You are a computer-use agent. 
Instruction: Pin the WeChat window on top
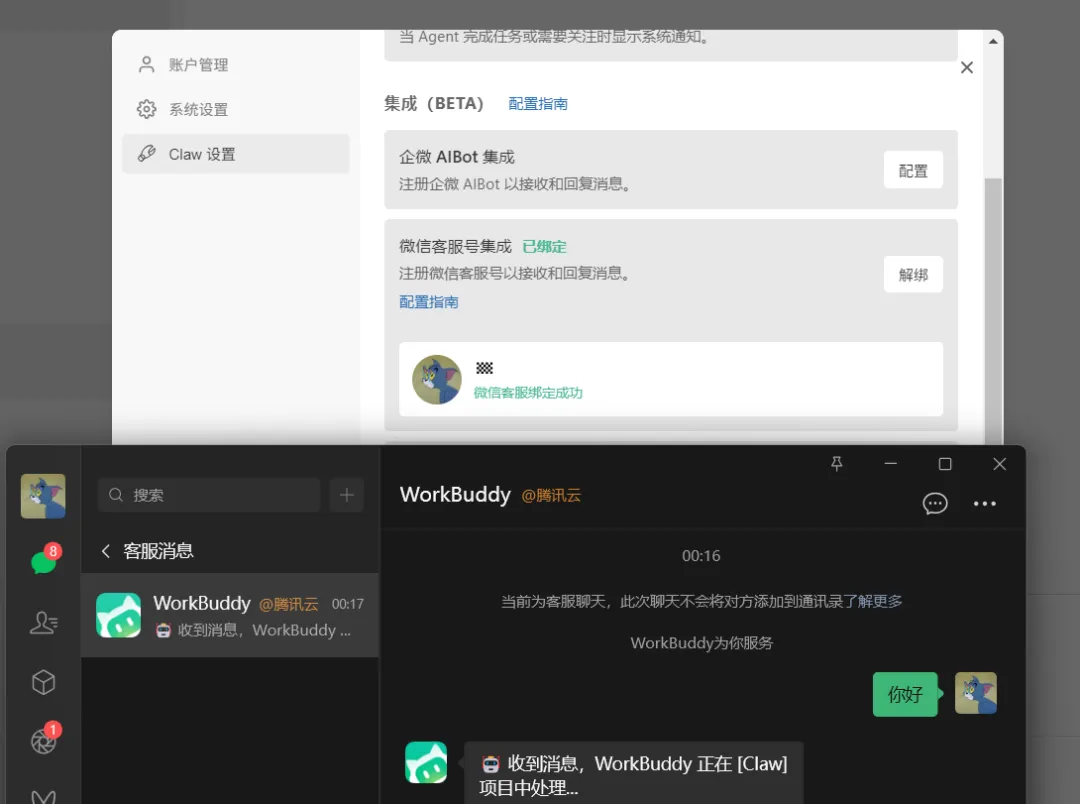click(x=836, y=464)
